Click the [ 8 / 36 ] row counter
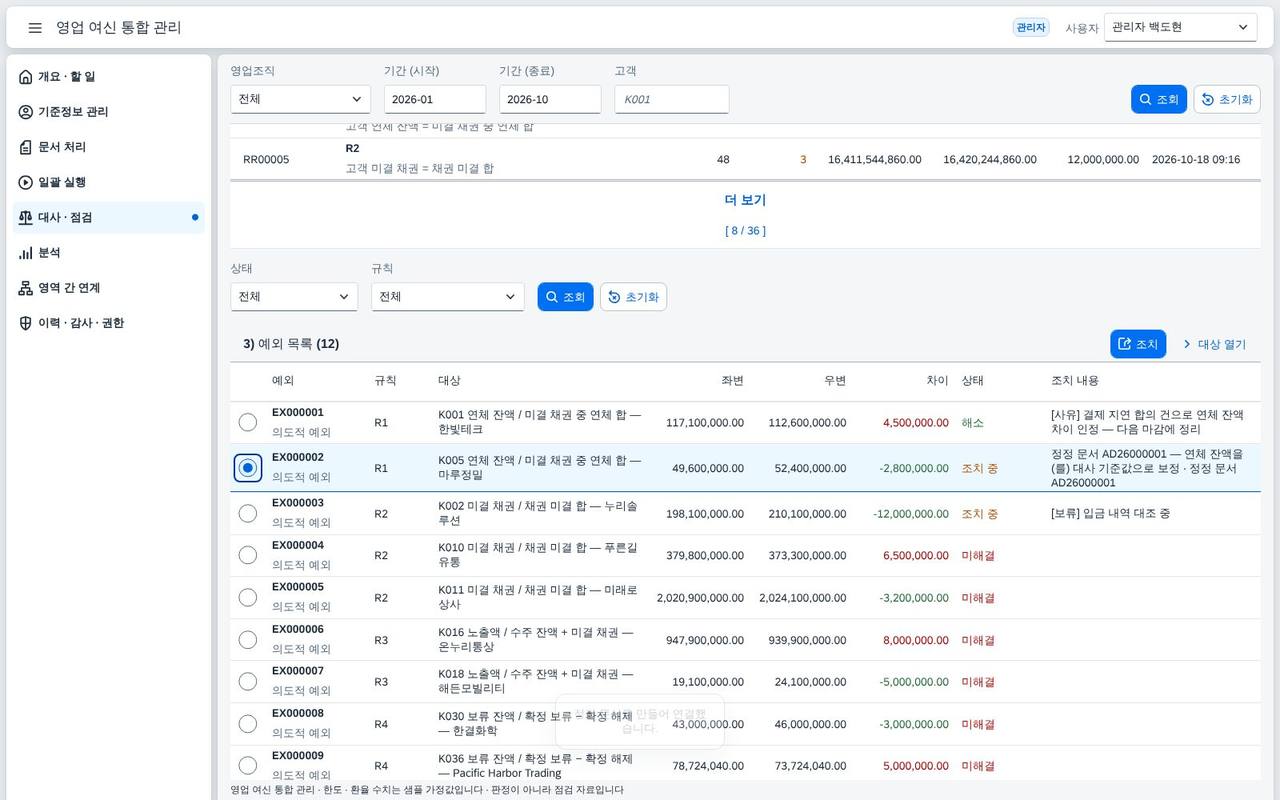1280x800 pixels. (x=745, y=231)
